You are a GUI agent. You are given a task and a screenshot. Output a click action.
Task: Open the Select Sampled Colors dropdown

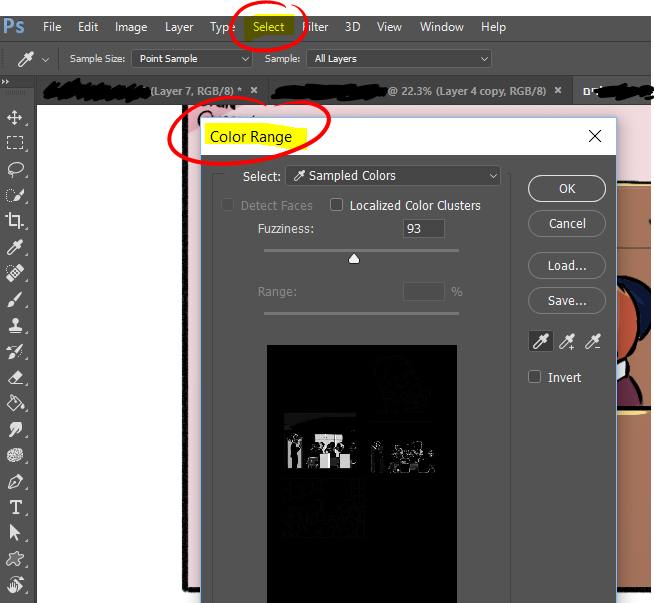point(393,176)
